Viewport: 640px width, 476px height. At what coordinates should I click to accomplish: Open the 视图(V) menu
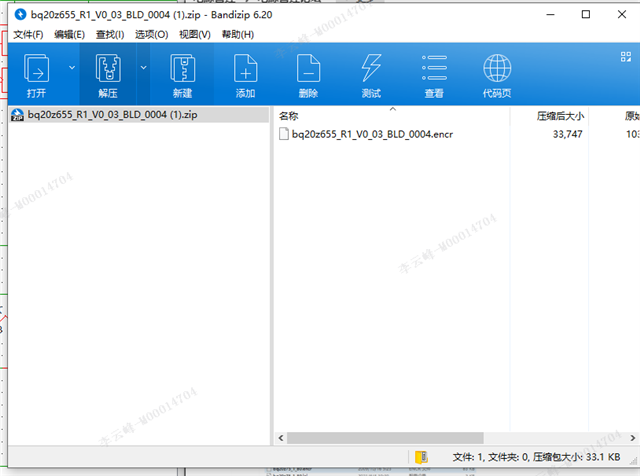[195, 35]
